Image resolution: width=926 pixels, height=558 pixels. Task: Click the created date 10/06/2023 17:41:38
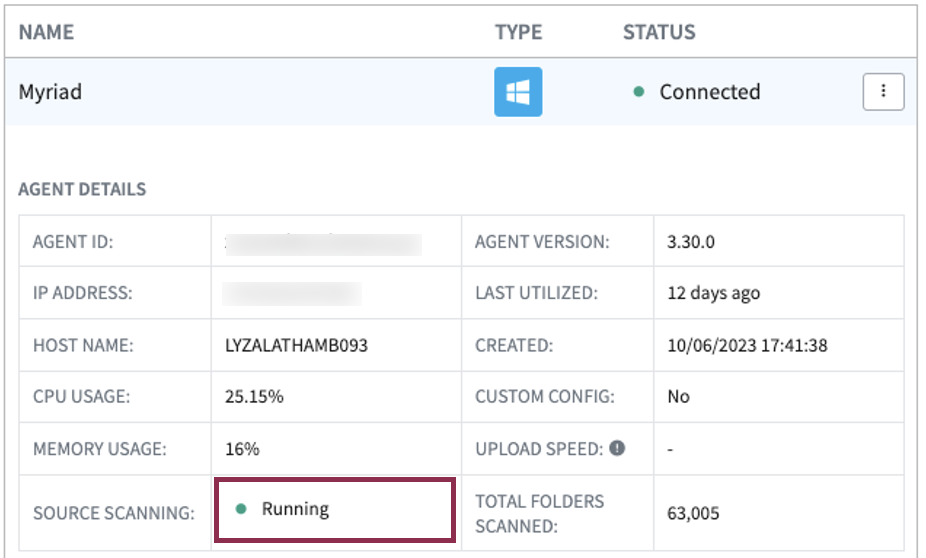point(746,345)
